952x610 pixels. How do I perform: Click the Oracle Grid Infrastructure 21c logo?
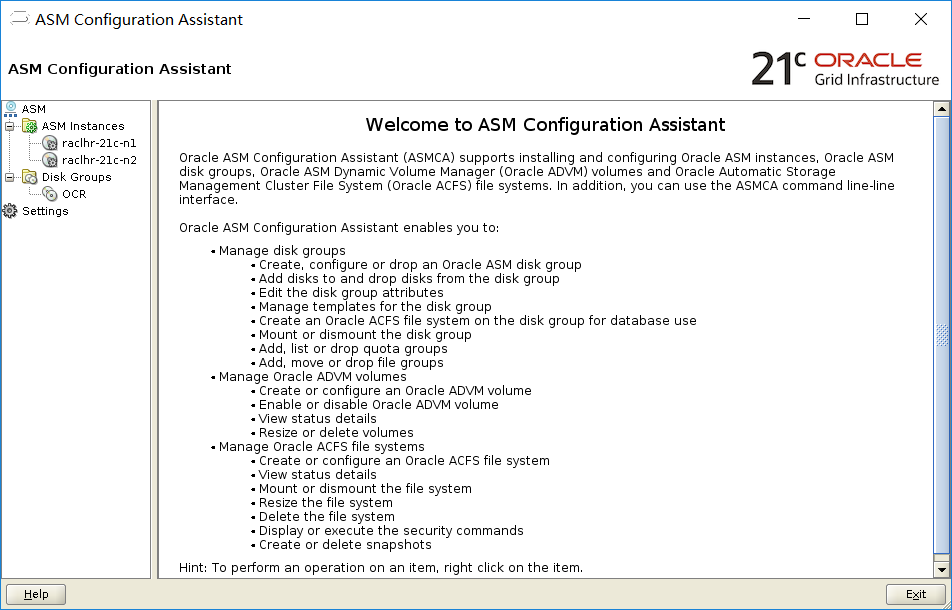pyautogui.click(x=845, y=69)
